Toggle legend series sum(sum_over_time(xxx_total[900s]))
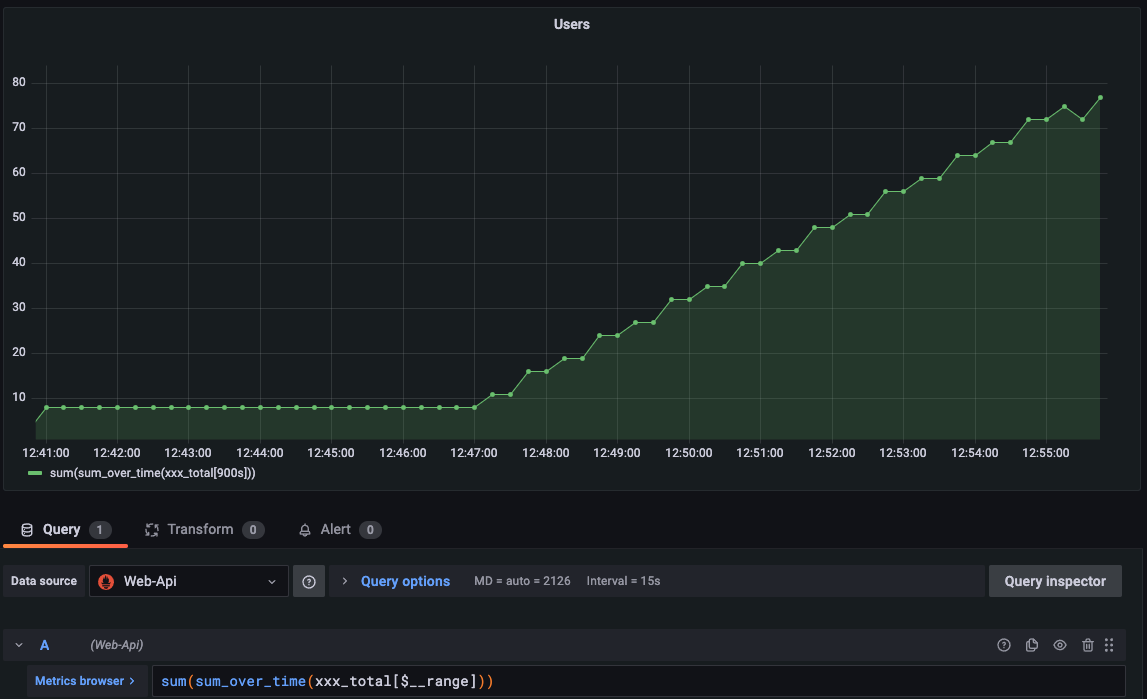1147x699 pixels. [x=152, y=473]
